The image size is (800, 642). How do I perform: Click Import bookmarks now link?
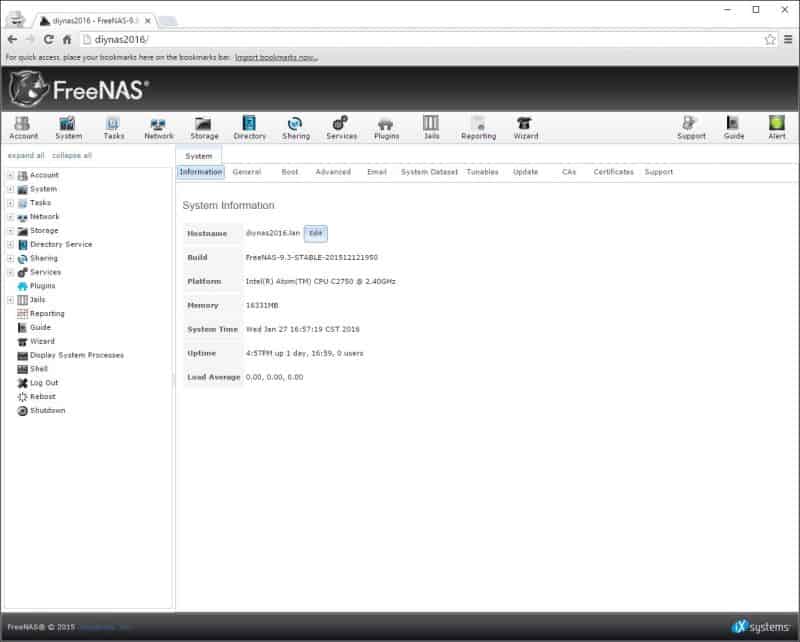(276, 57)
